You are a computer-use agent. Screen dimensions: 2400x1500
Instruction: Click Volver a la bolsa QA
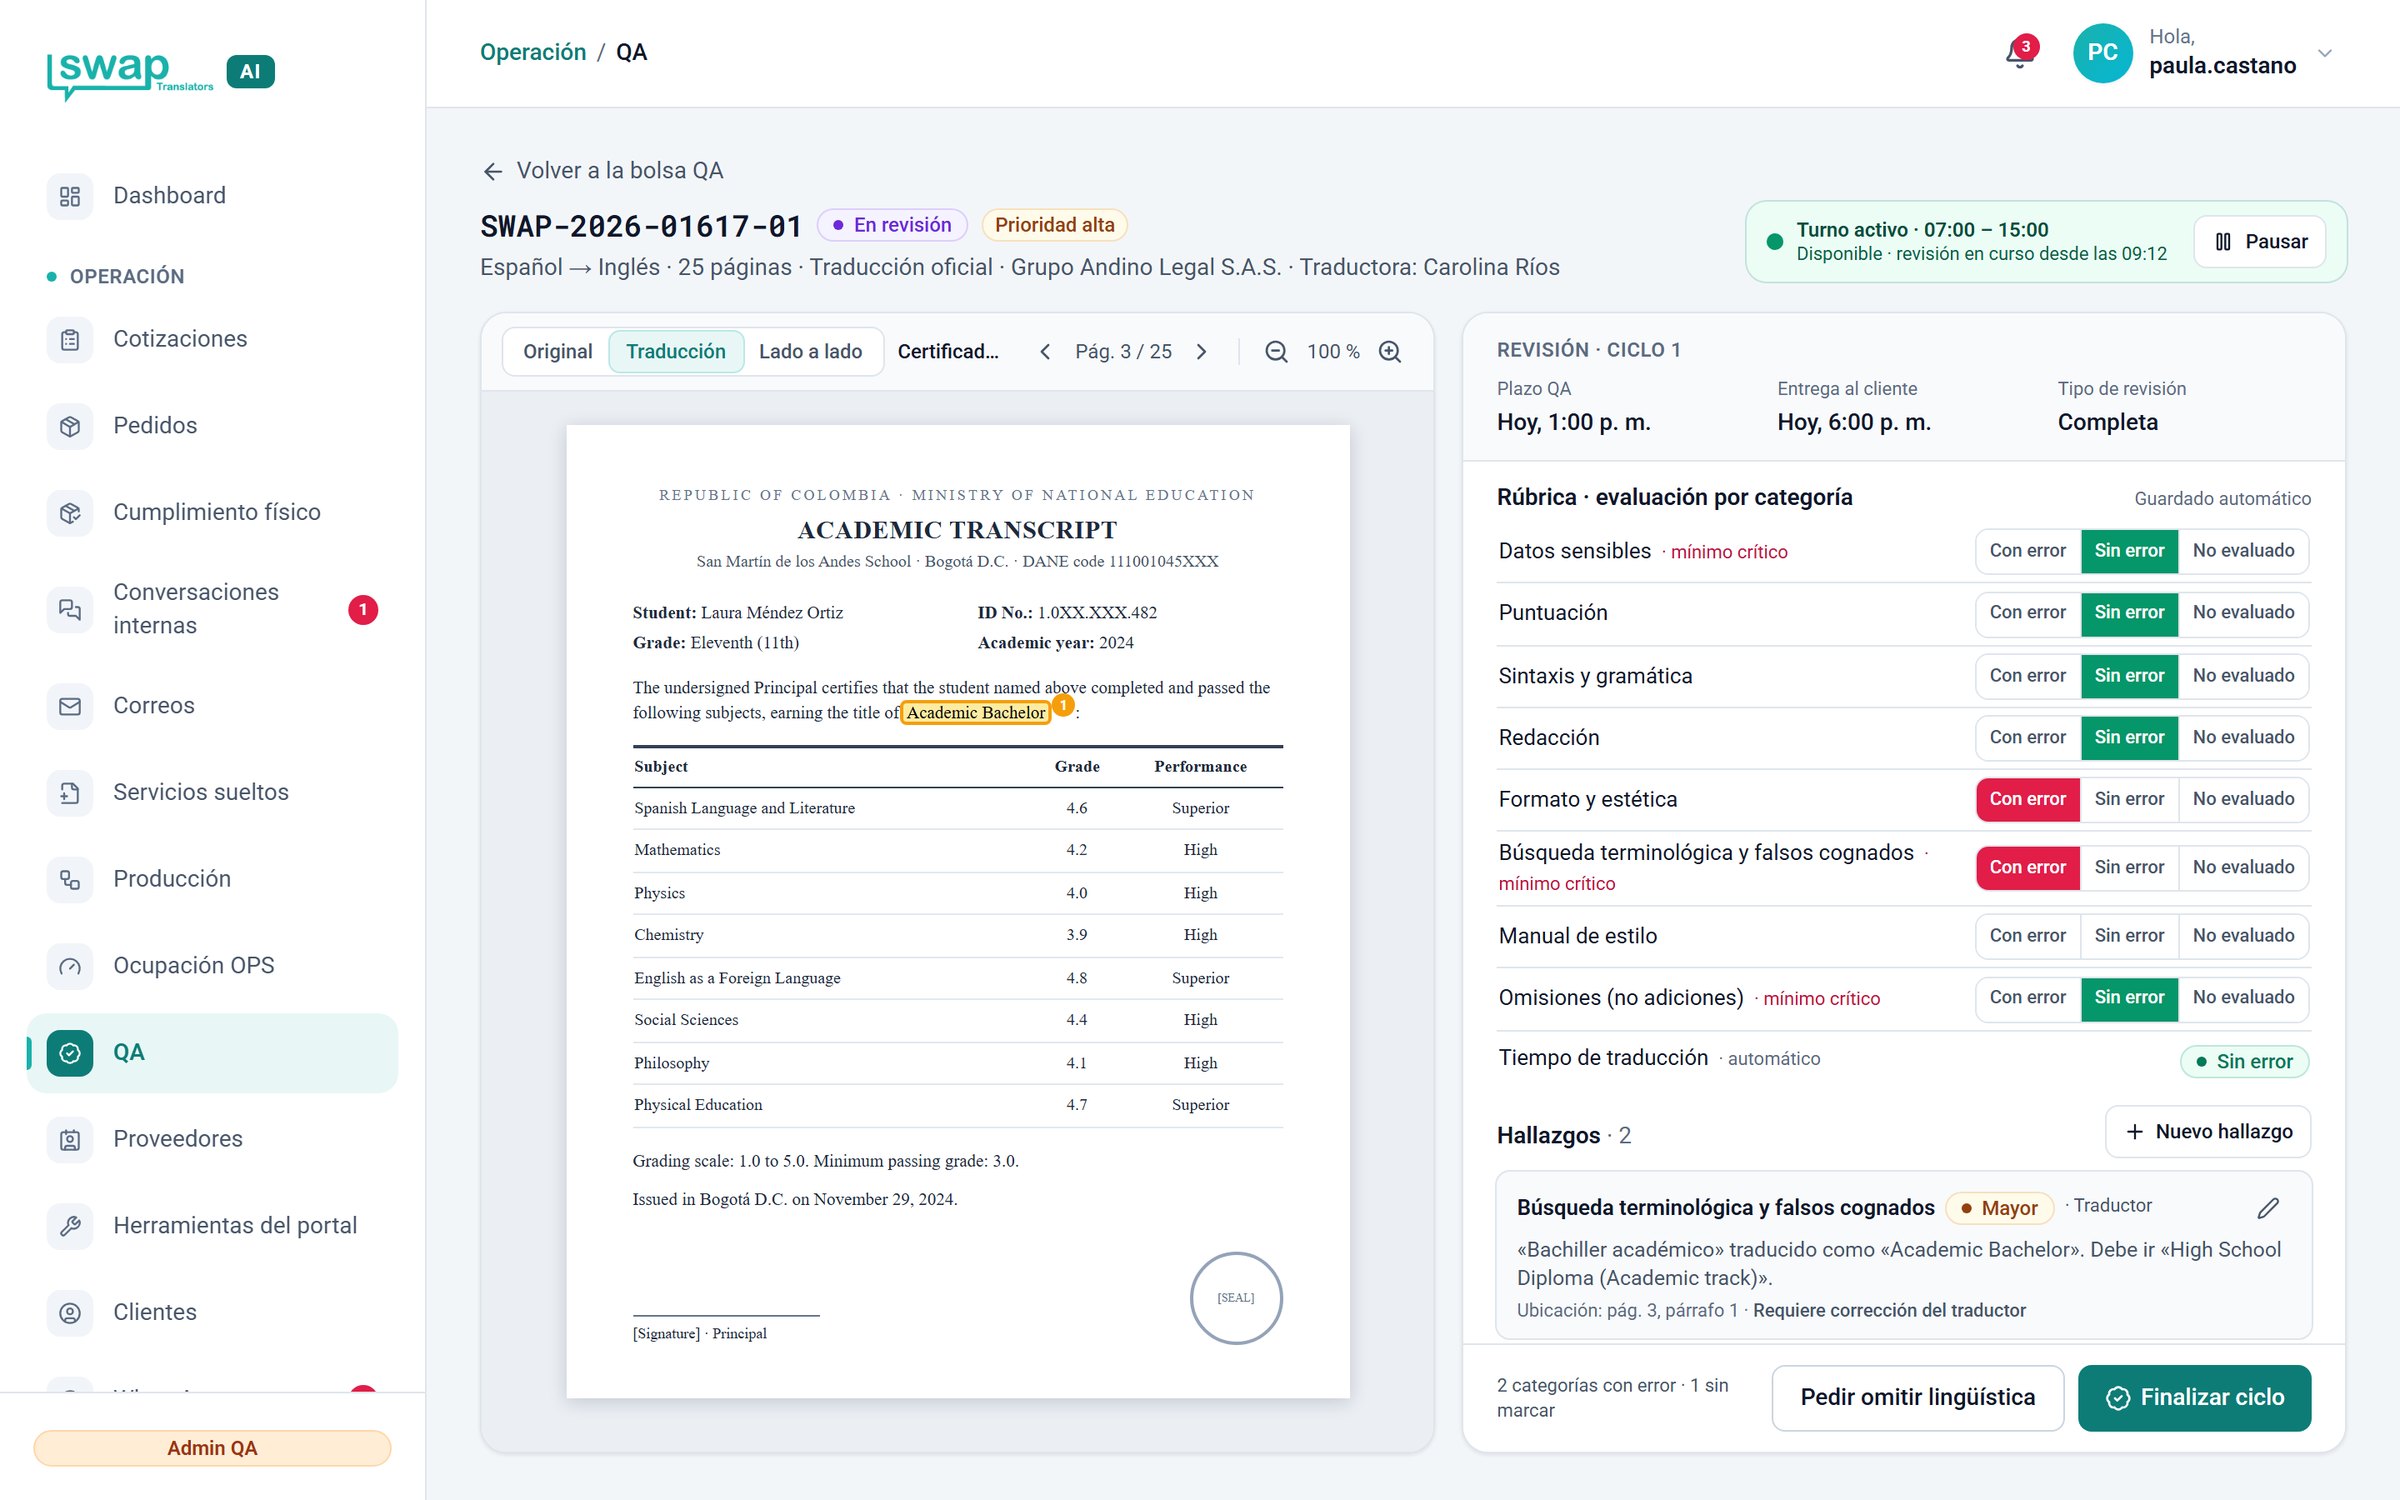point(603,171)
